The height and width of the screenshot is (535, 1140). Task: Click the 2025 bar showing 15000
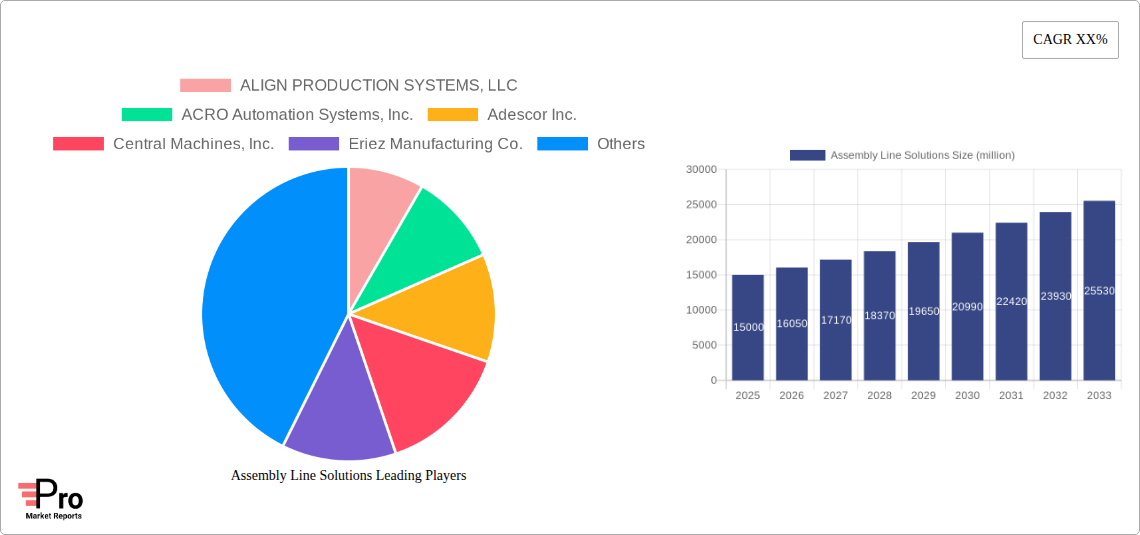(x=748, y=327)
